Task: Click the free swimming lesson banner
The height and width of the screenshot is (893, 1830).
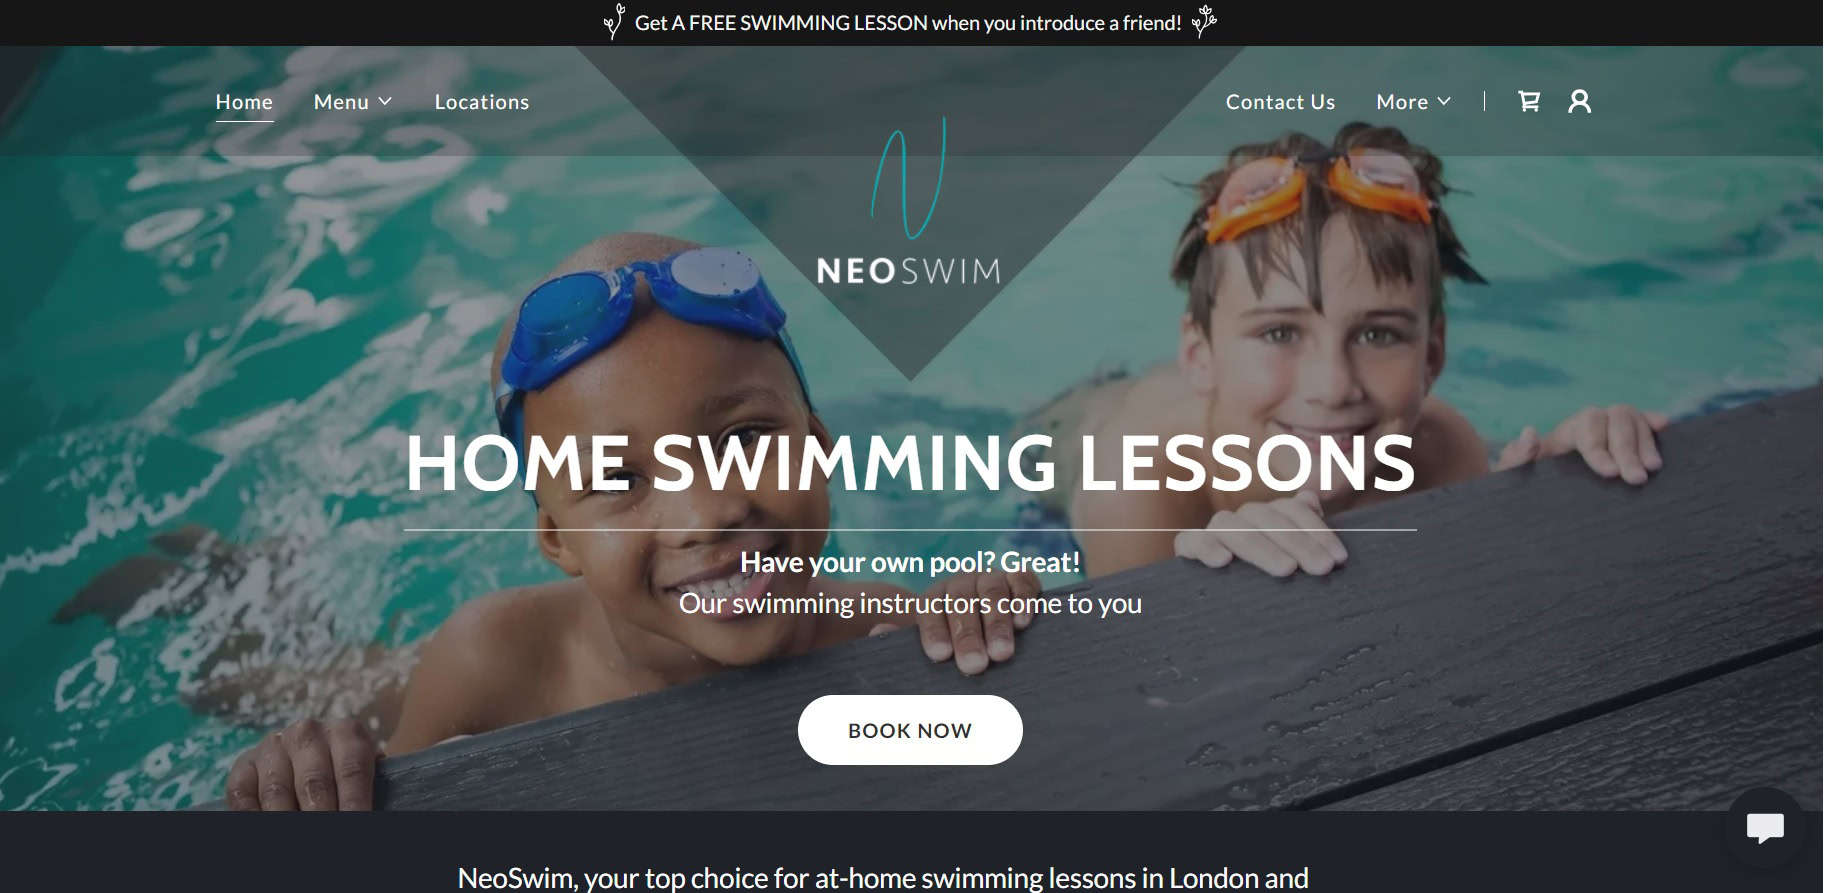Action: [908, 23]
